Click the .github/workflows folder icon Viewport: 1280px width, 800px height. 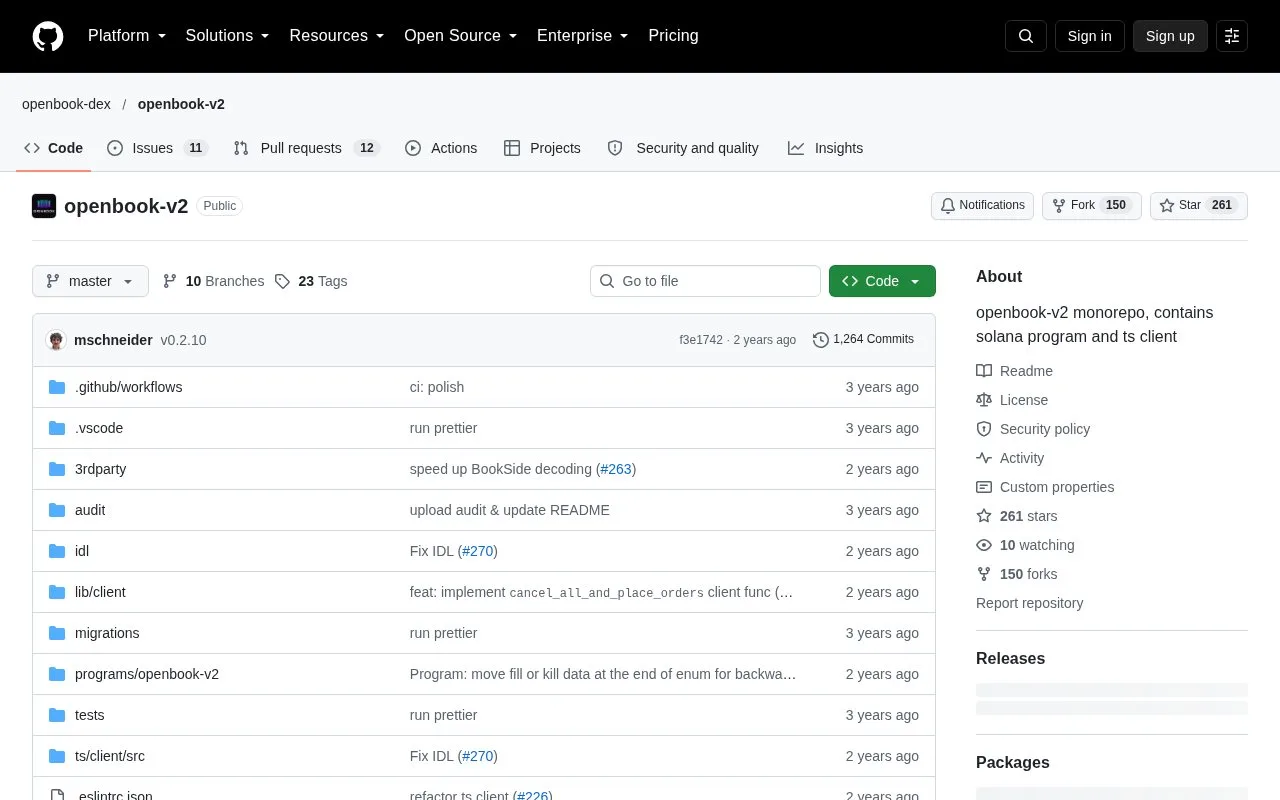tap(57, 387)
